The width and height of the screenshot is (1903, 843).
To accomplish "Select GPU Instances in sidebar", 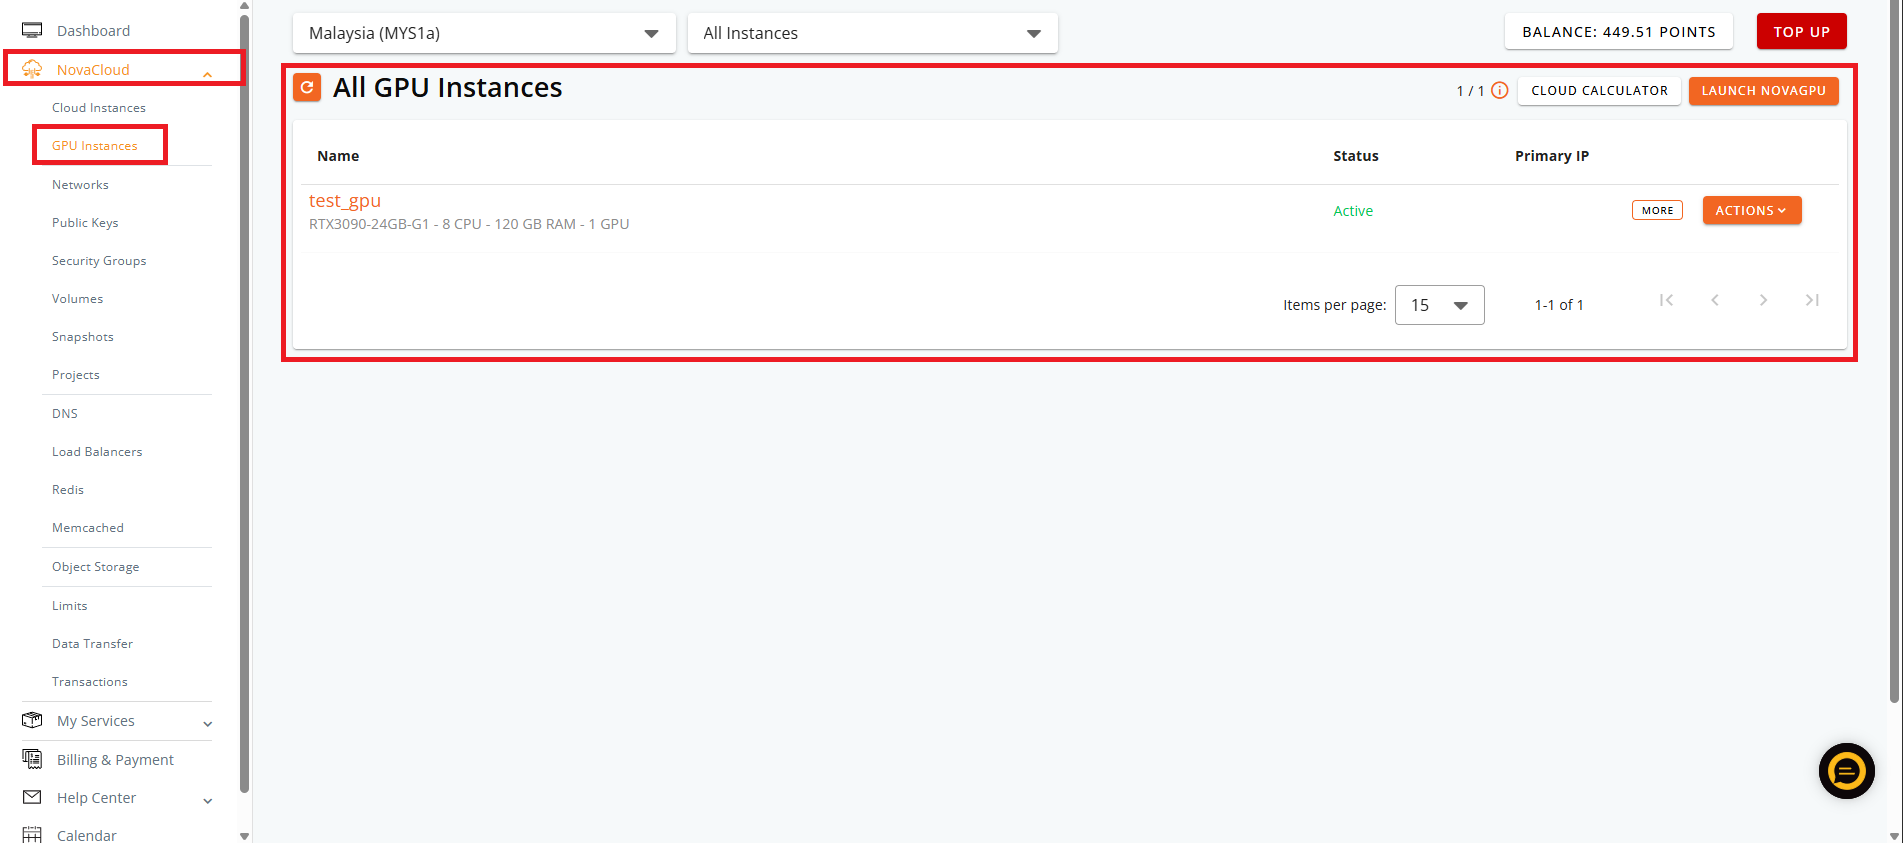I will coord(95,146).
